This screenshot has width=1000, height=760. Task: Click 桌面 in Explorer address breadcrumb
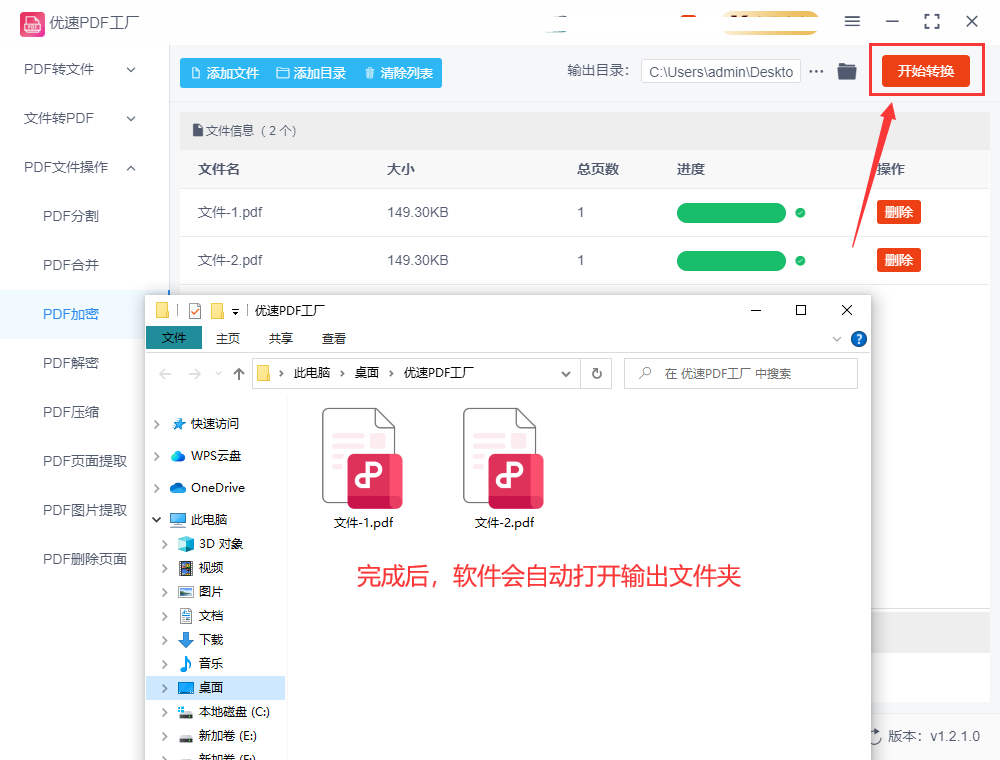click(x=367, y=373)
